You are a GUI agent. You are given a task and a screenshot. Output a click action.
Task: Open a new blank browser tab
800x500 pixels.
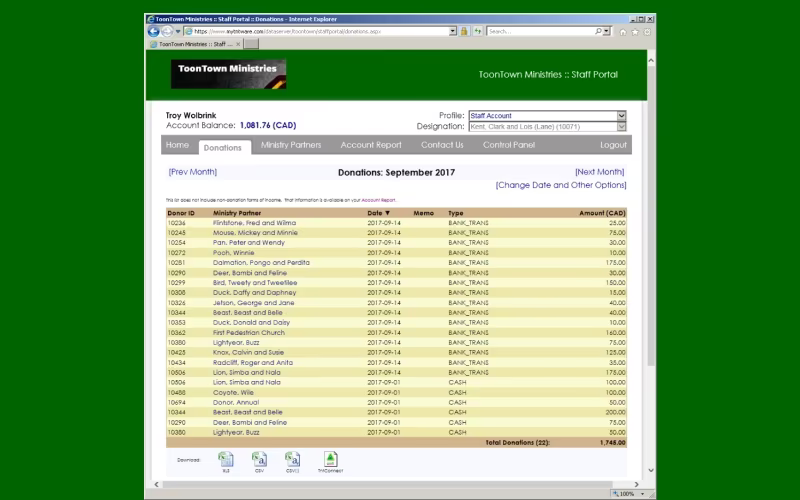[x=251, y=44]
